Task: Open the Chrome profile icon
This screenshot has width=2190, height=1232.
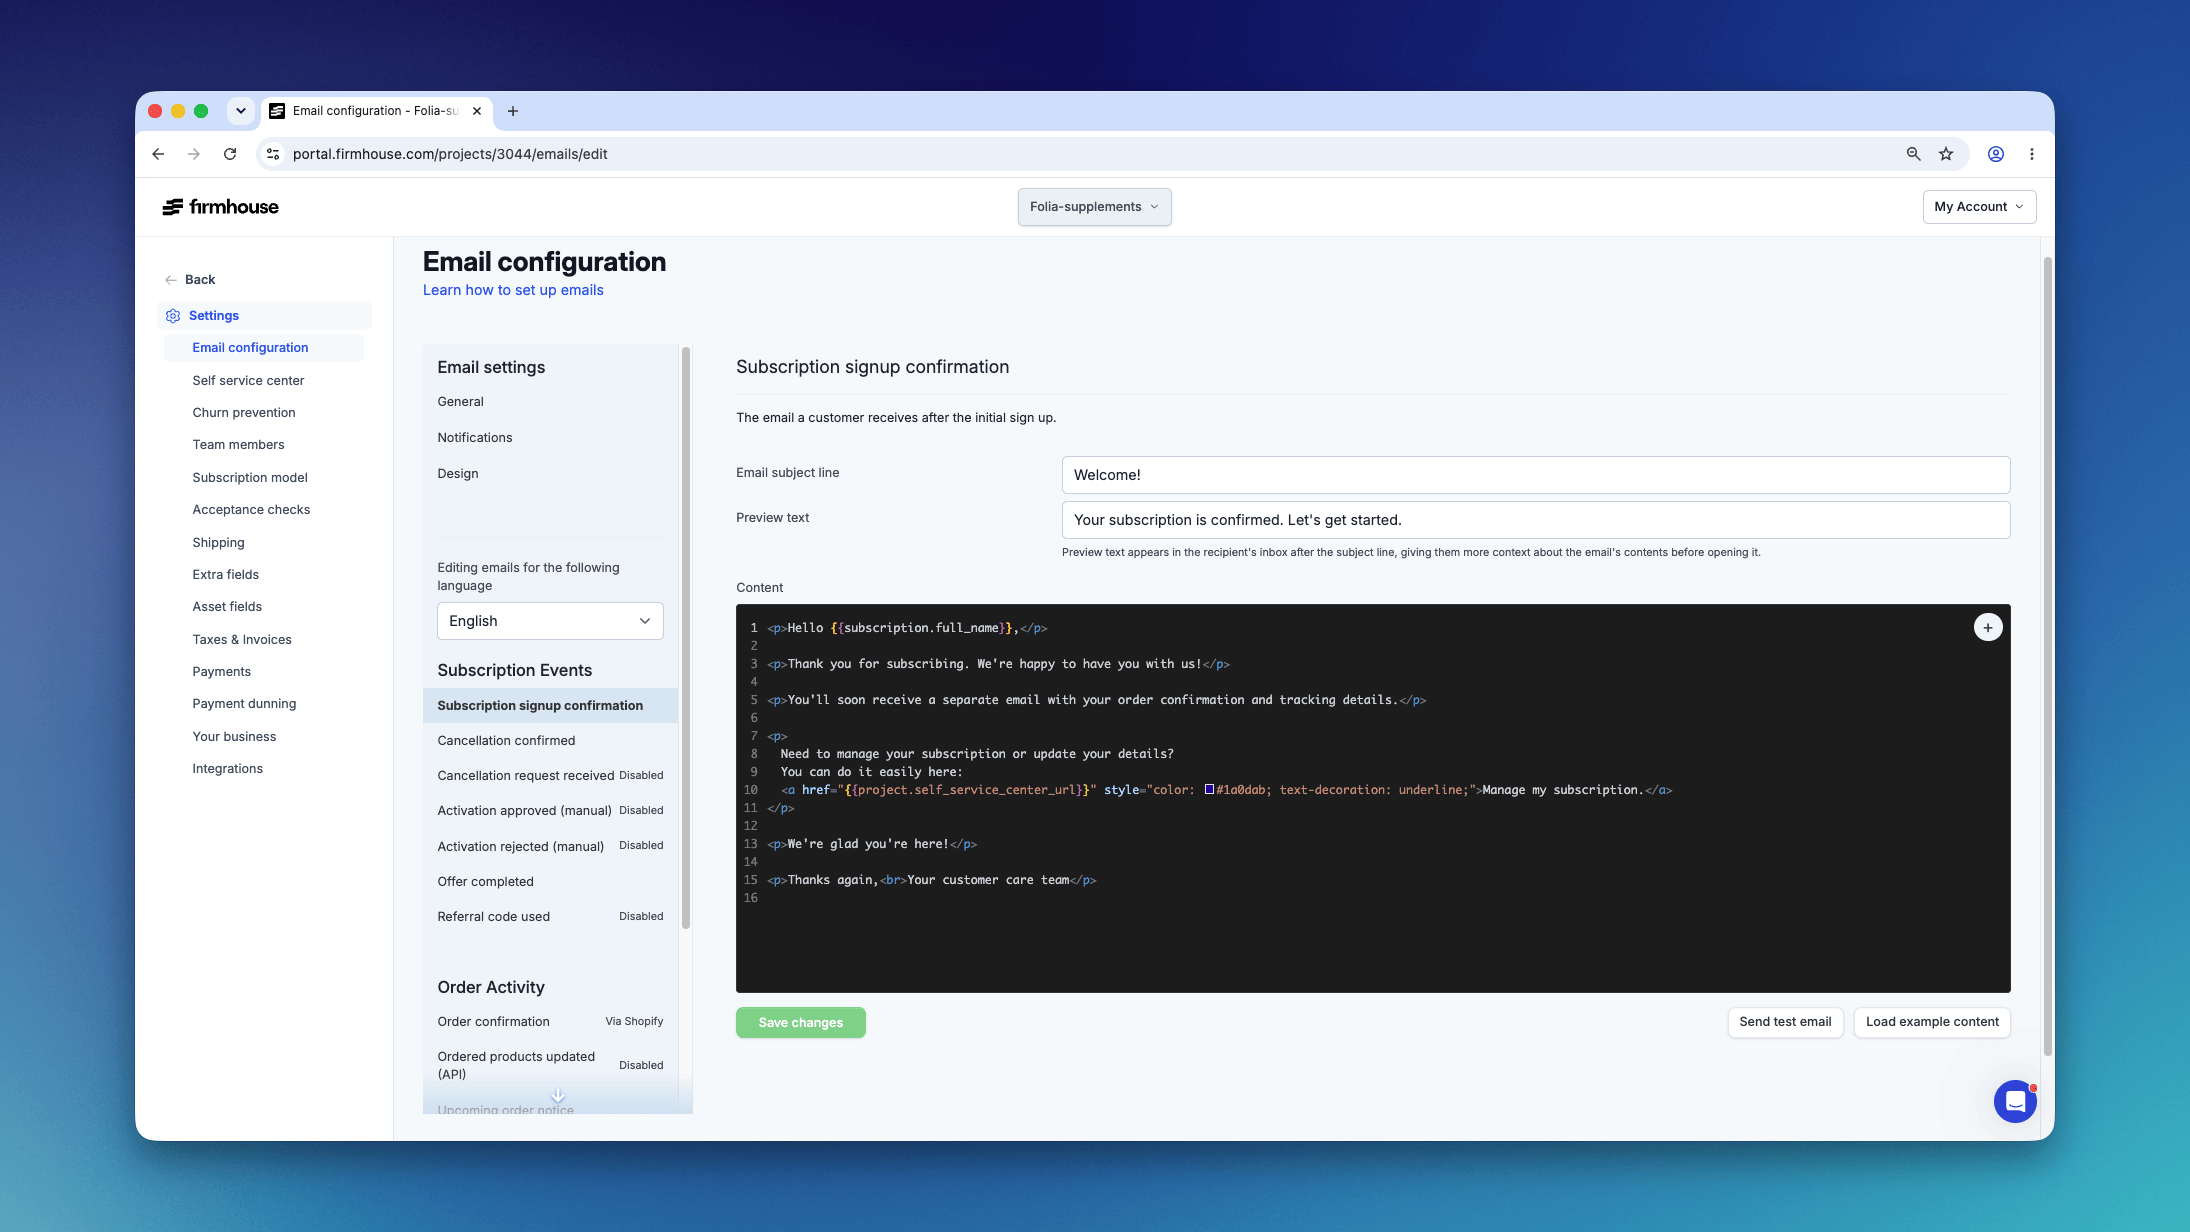Action: [x=1995, y=154]
